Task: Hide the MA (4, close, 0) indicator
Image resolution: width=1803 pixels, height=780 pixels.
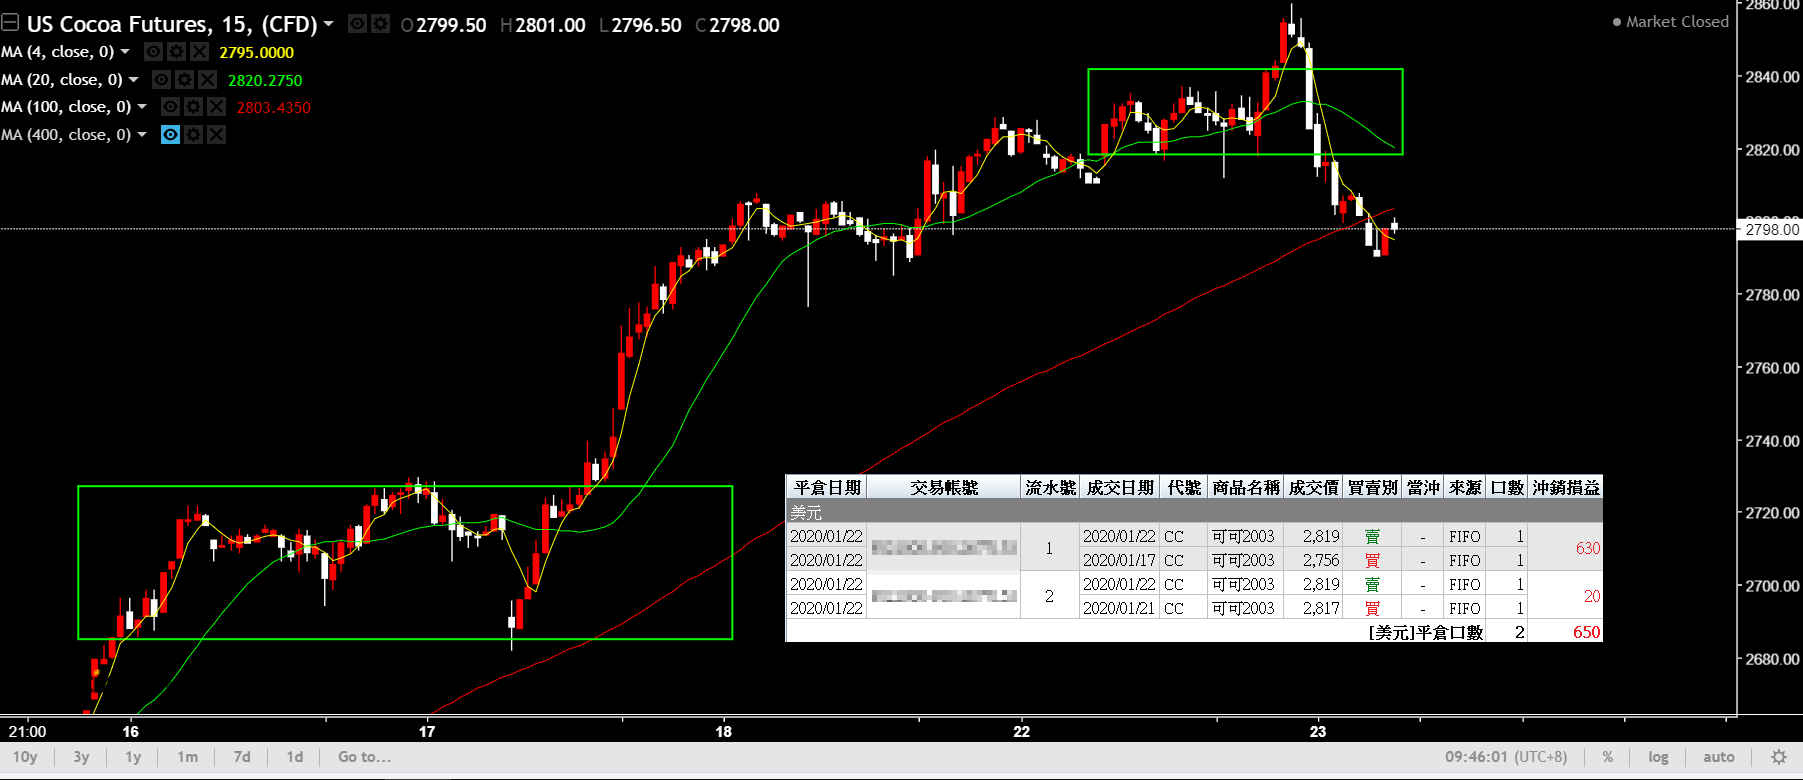Action: (x=153, y=51)
